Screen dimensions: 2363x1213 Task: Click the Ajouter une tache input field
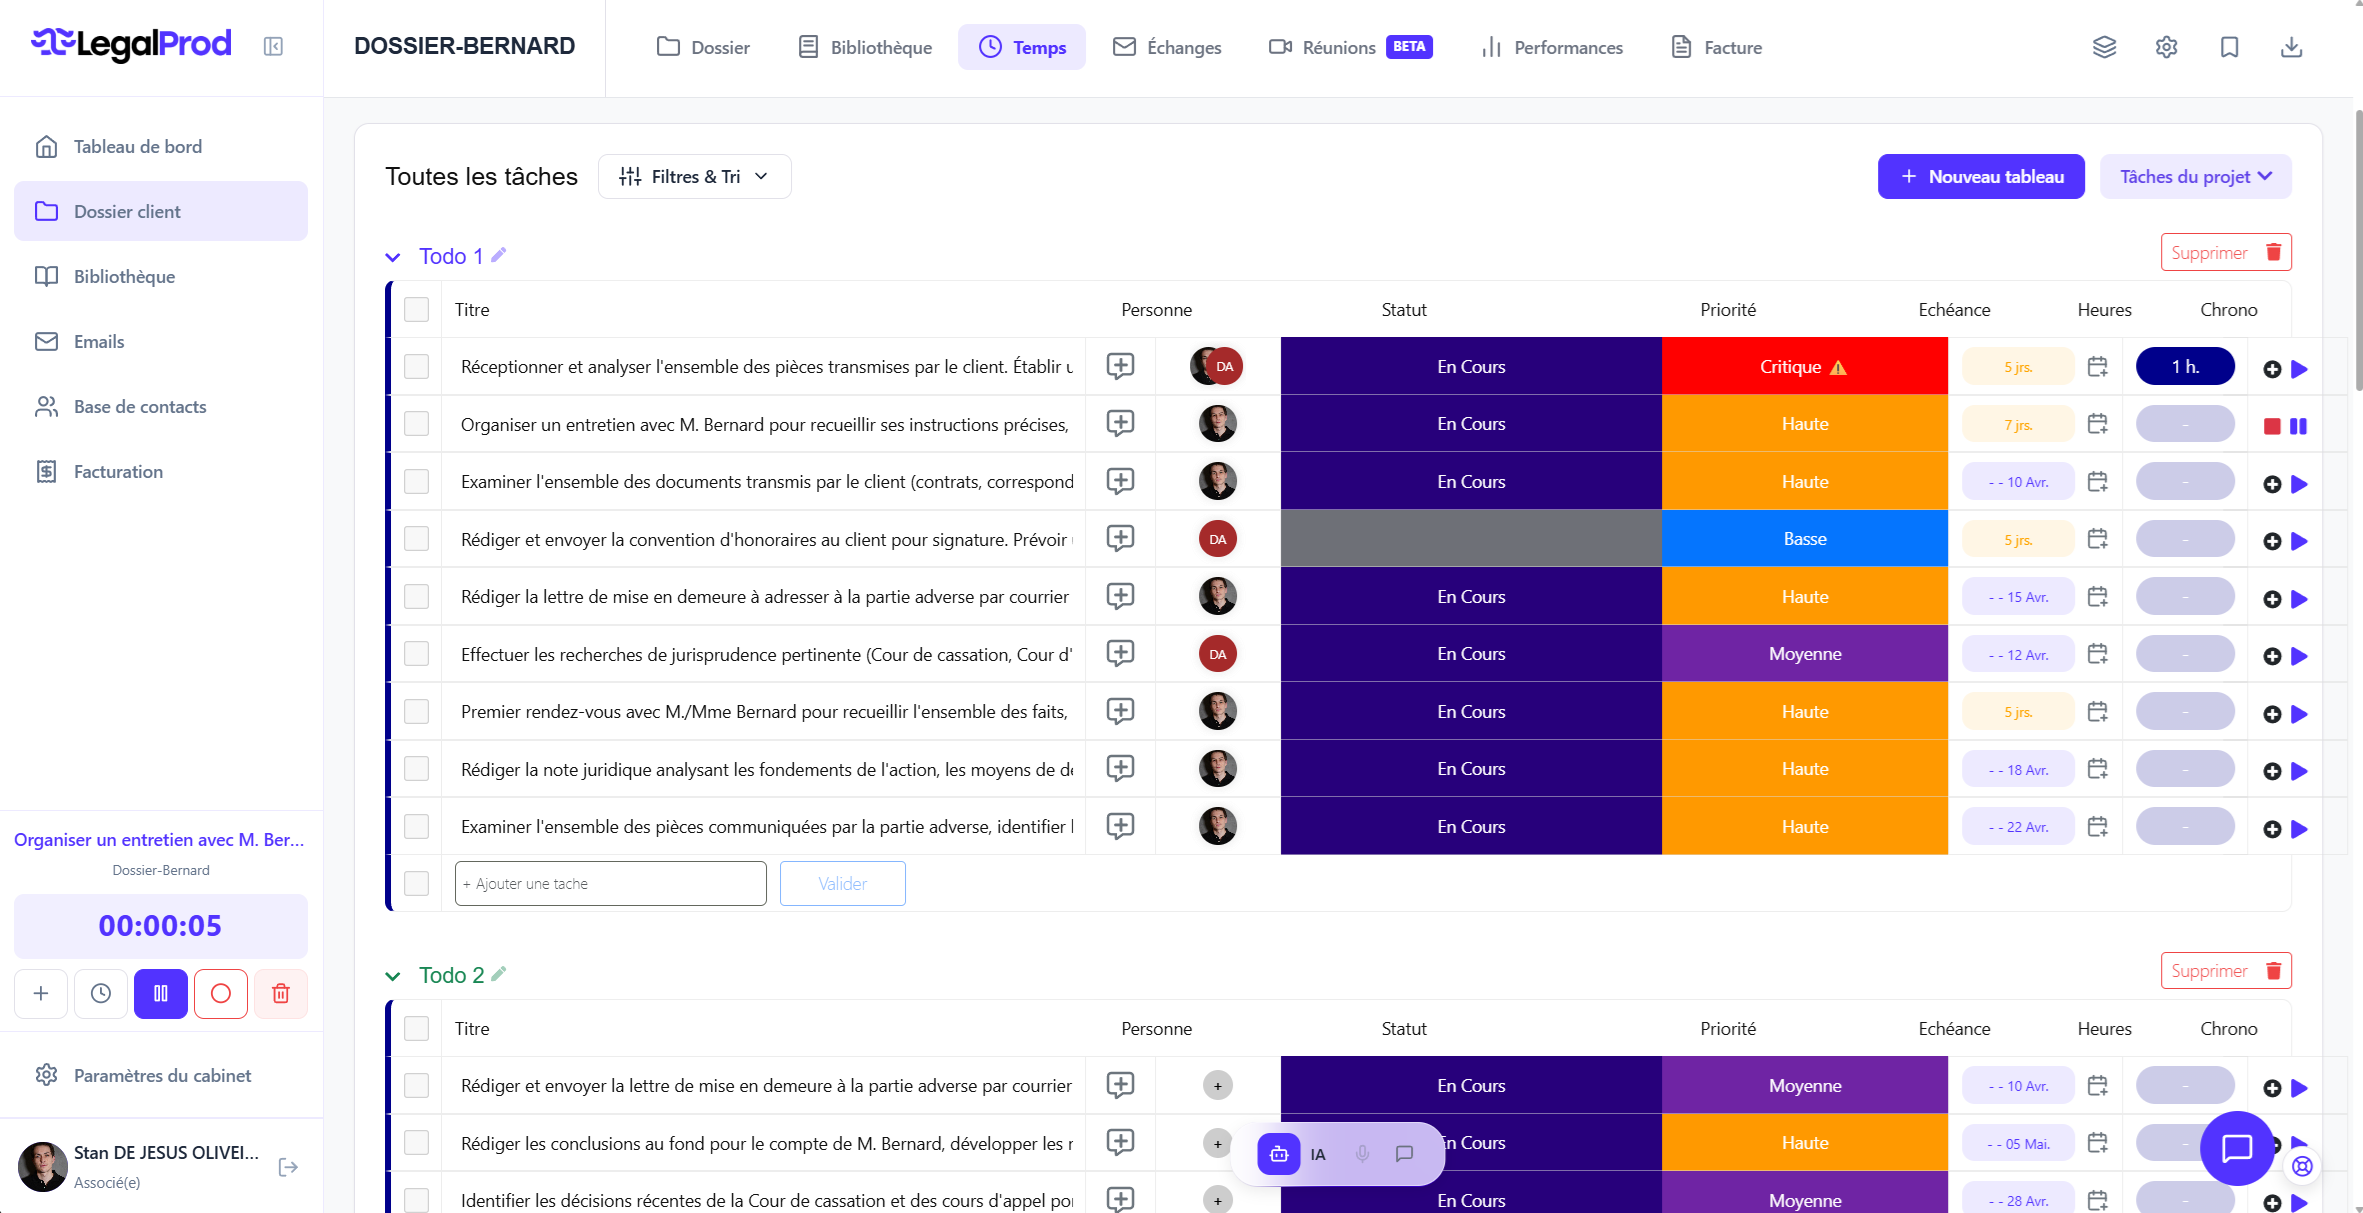click(x=610, y=884)
